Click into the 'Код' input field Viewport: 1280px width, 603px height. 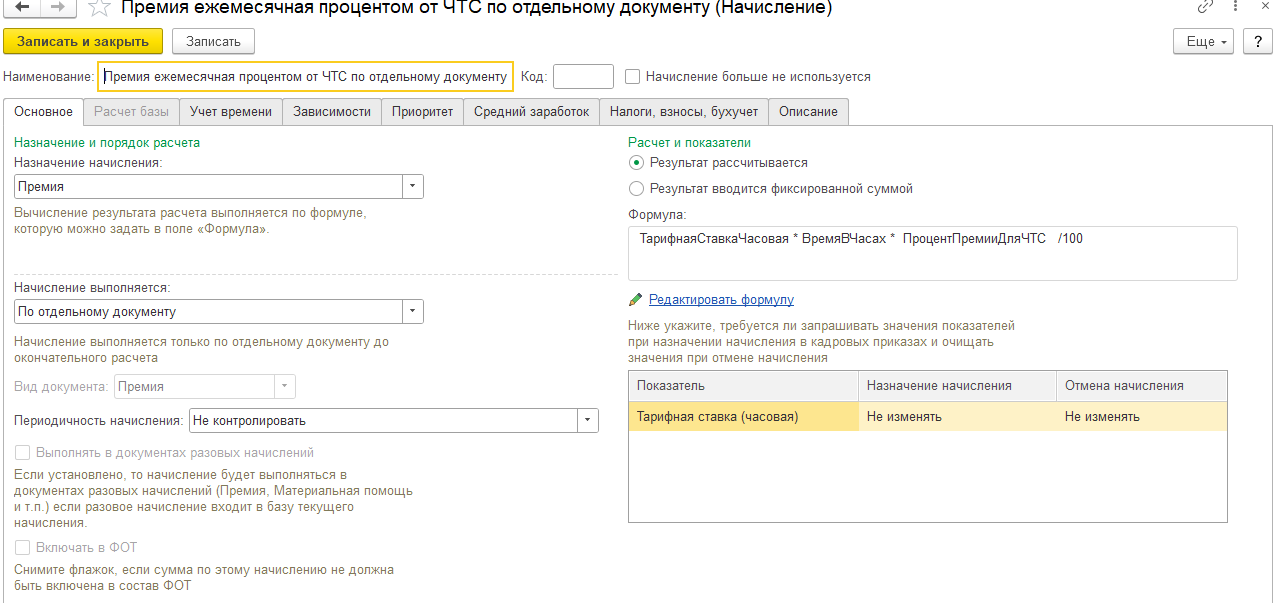[583, 77]
